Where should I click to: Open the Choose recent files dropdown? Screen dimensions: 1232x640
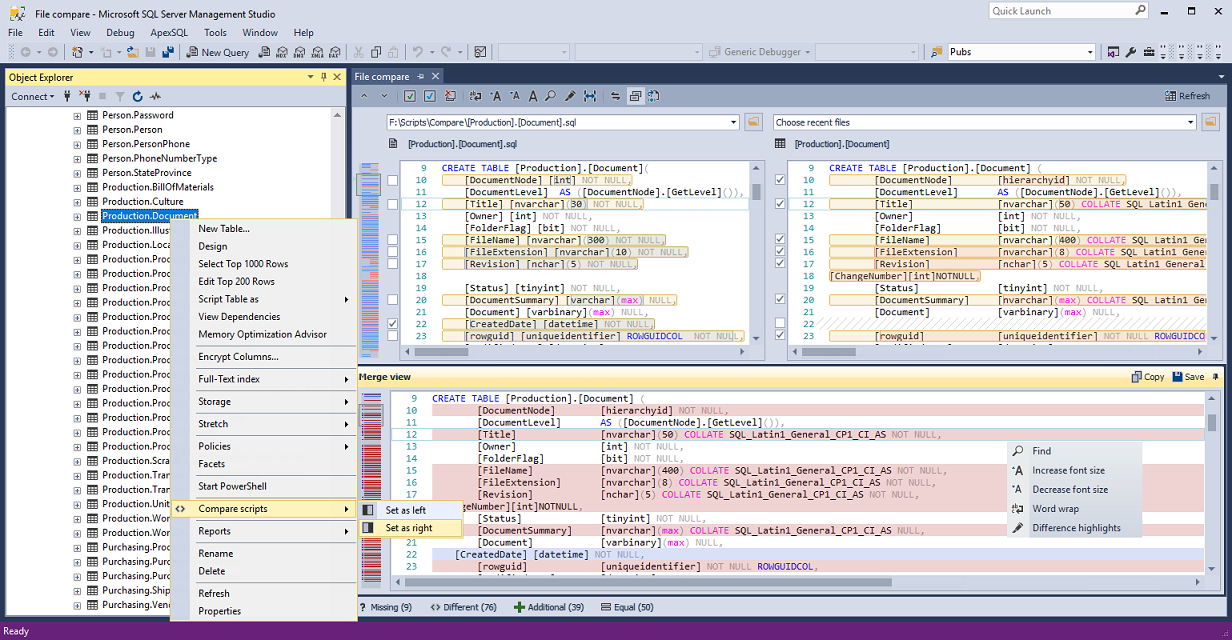(x=1190, y=122)
